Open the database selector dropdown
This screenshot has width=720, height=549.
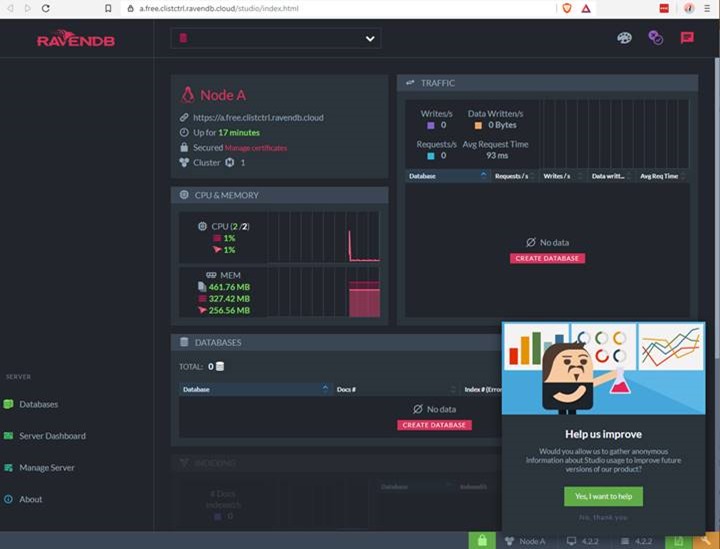click(x=276, y=39)
